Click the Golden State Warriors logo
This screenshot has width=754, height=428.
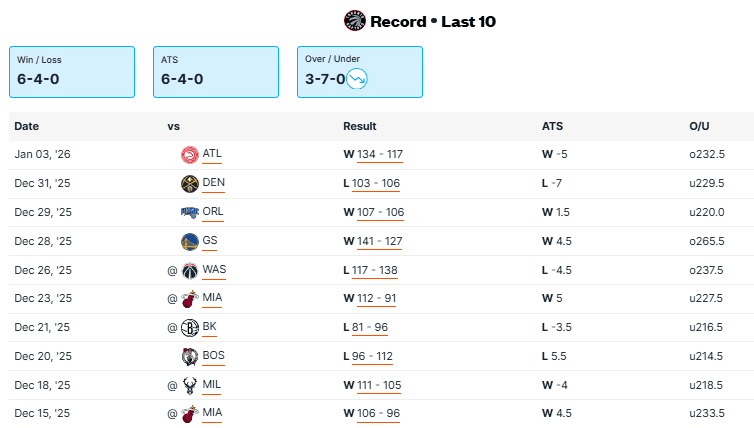click(x=190, y=242)
